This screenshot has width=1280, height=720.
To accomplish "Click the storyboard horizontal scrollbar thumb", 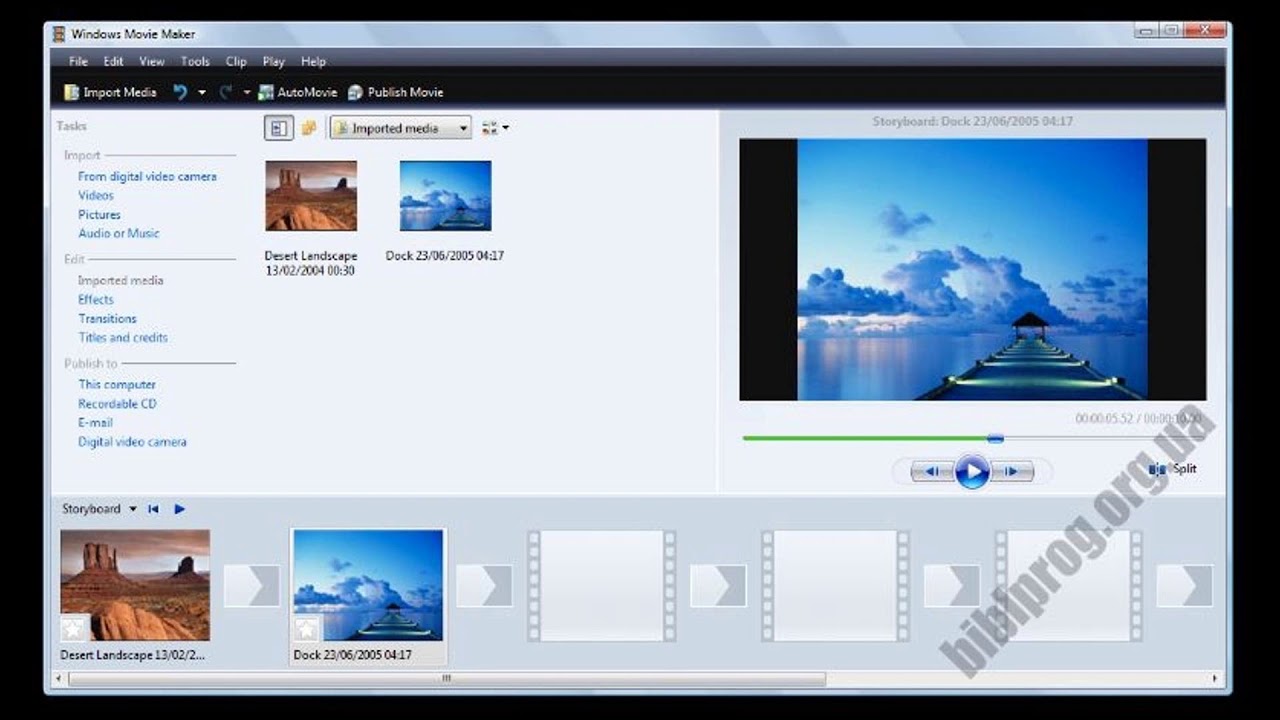I will coord(447,678).
